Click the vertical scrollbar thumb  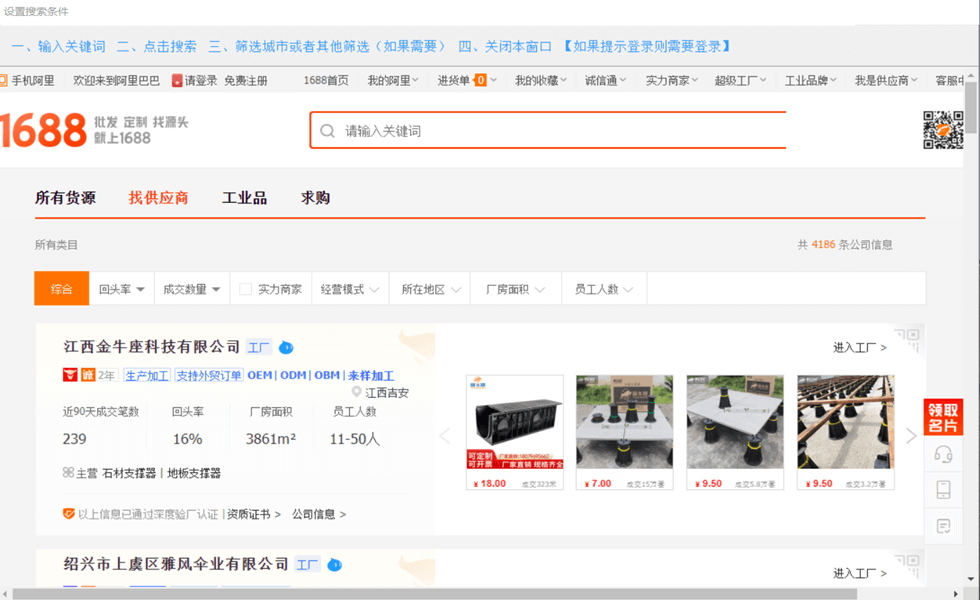click(971, 108)
